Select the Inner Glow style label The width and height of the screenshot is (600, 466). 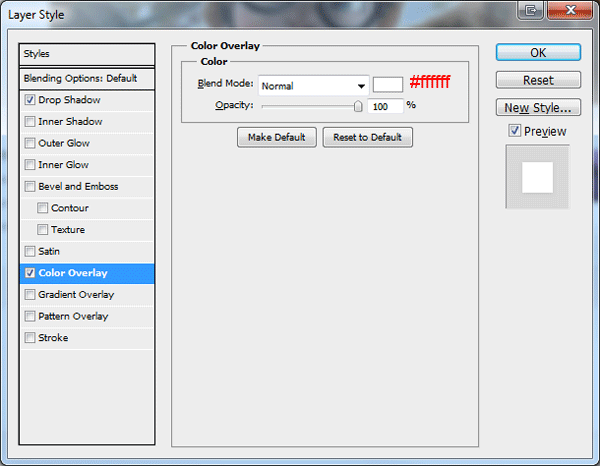[x=64, y=165]
